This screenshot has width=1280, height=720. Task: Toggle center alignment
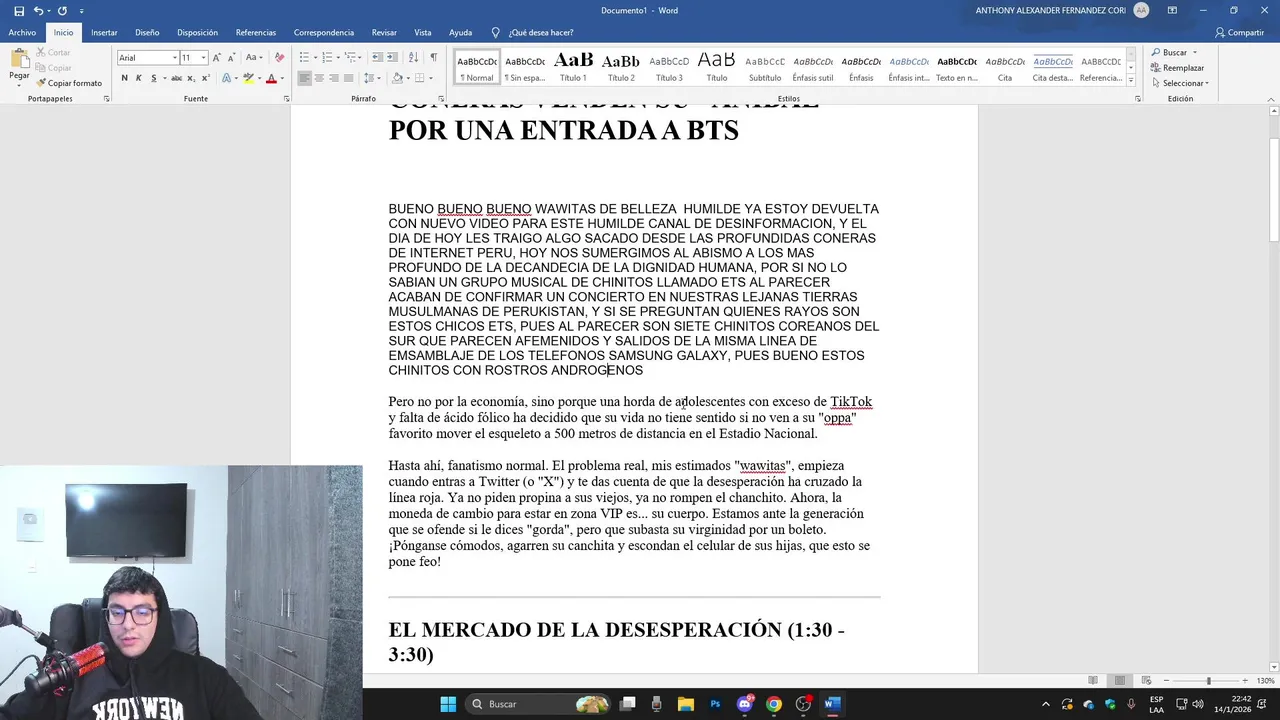click(319, 78)
